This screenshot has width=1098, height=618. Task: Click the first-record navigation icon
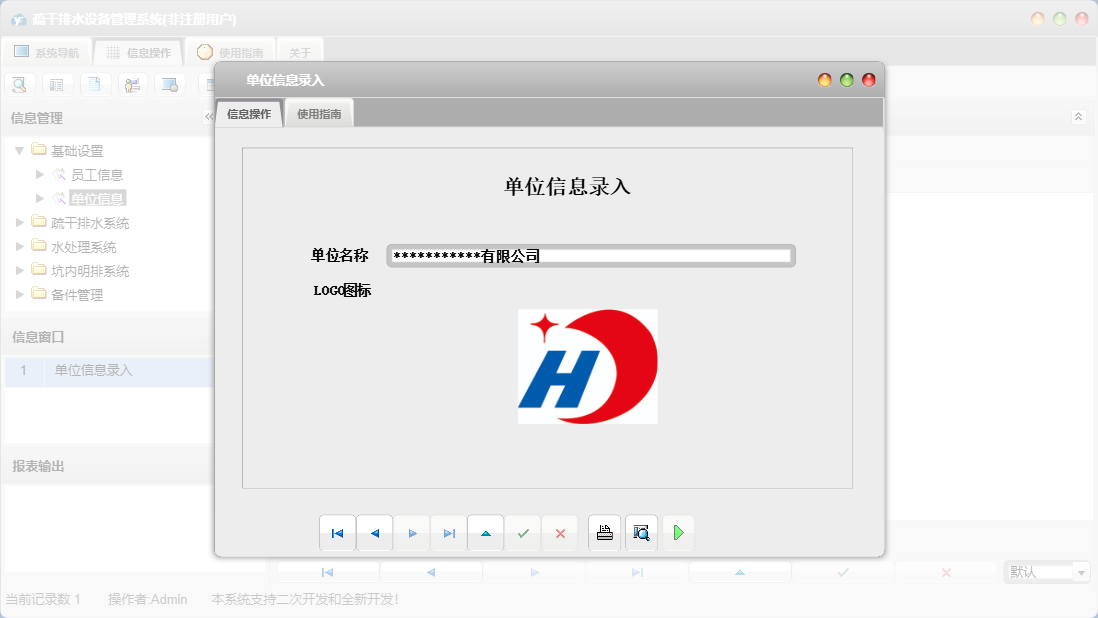pos(337,533)
